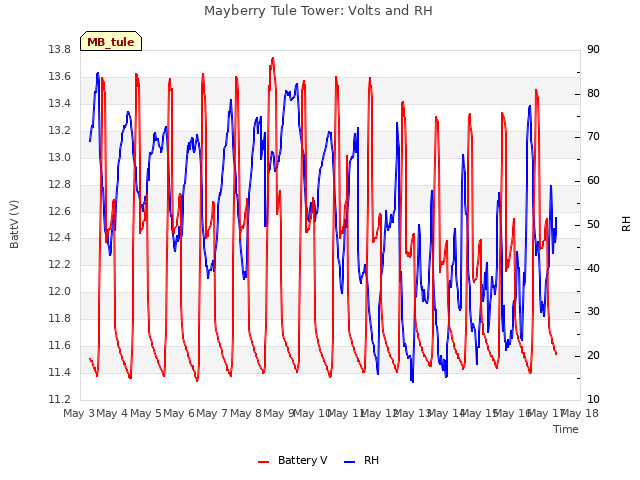The height and width of the screenshot is (480, 640).
Task: Click the 12.8 left axis value
Action: 60,184
